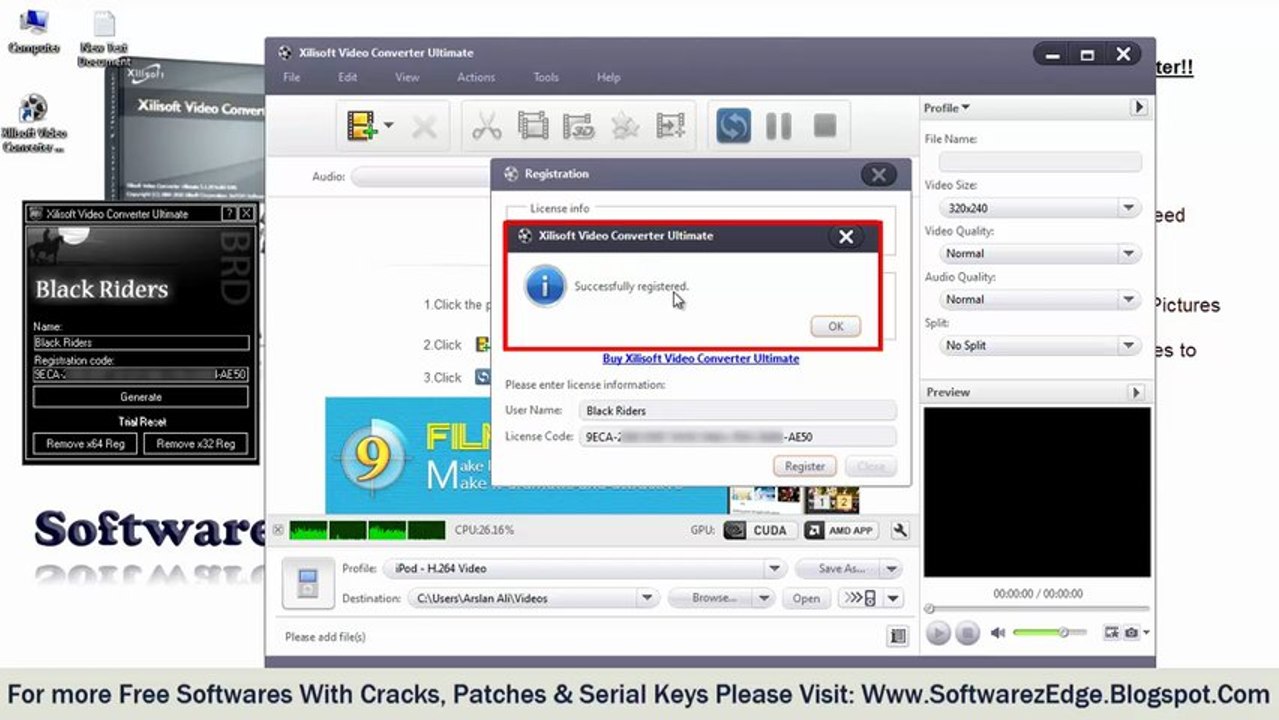Screen dimensions: 1279x720
Task: Click the License Code input field
Action: [x=738, y=436]
